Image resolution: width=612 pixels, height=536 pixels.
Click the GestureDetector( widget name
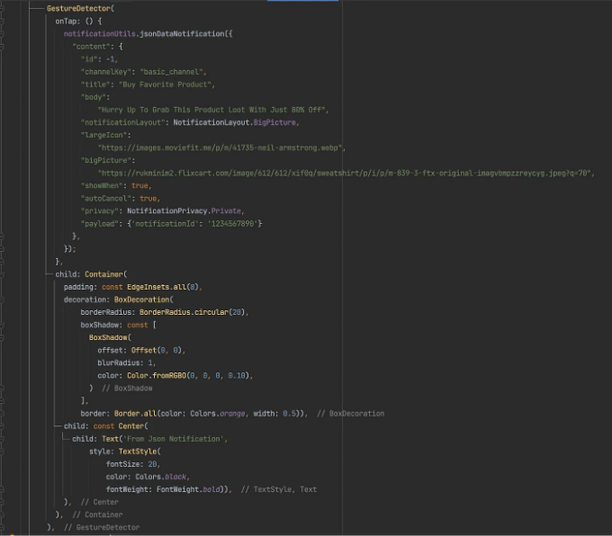[80, 8]
